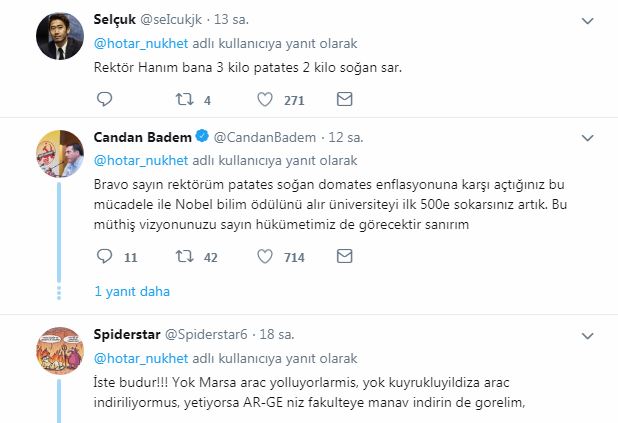
Task: Share Candan Badem's tweet by message
Action: [344, 257]
